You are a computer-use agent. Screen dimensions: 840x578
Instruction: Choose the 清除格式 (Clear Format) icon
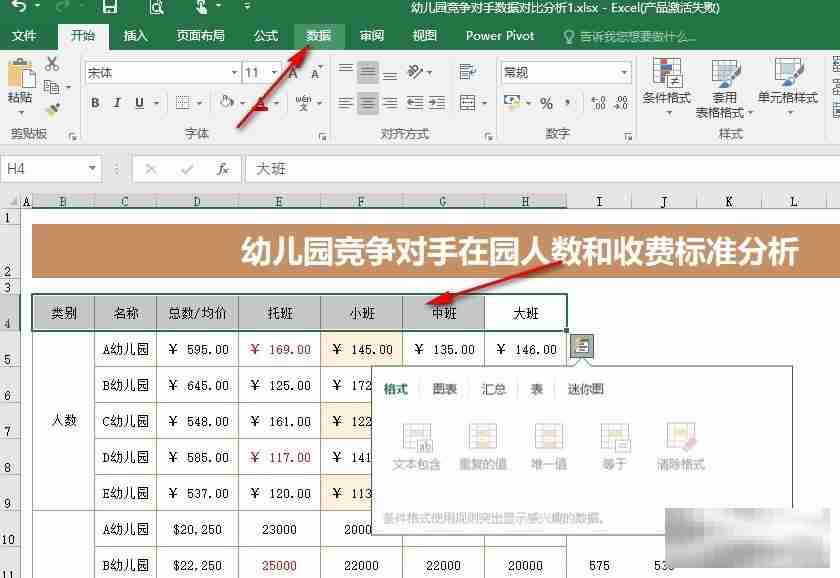coord(681,440)
